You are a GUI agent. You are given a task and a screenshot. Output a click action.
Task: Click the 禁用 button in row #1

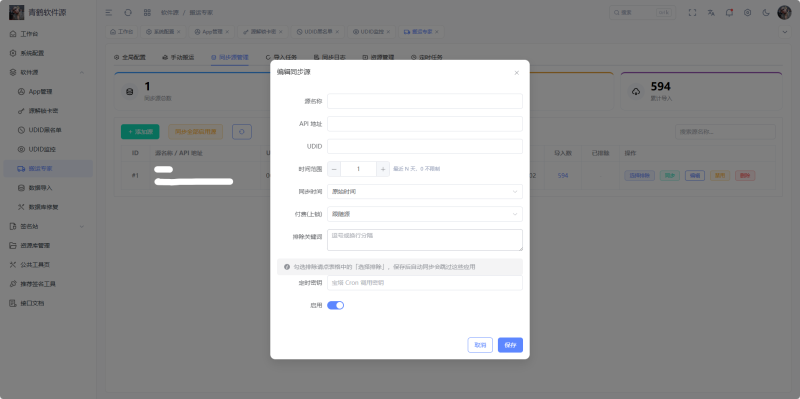[720, 176]
